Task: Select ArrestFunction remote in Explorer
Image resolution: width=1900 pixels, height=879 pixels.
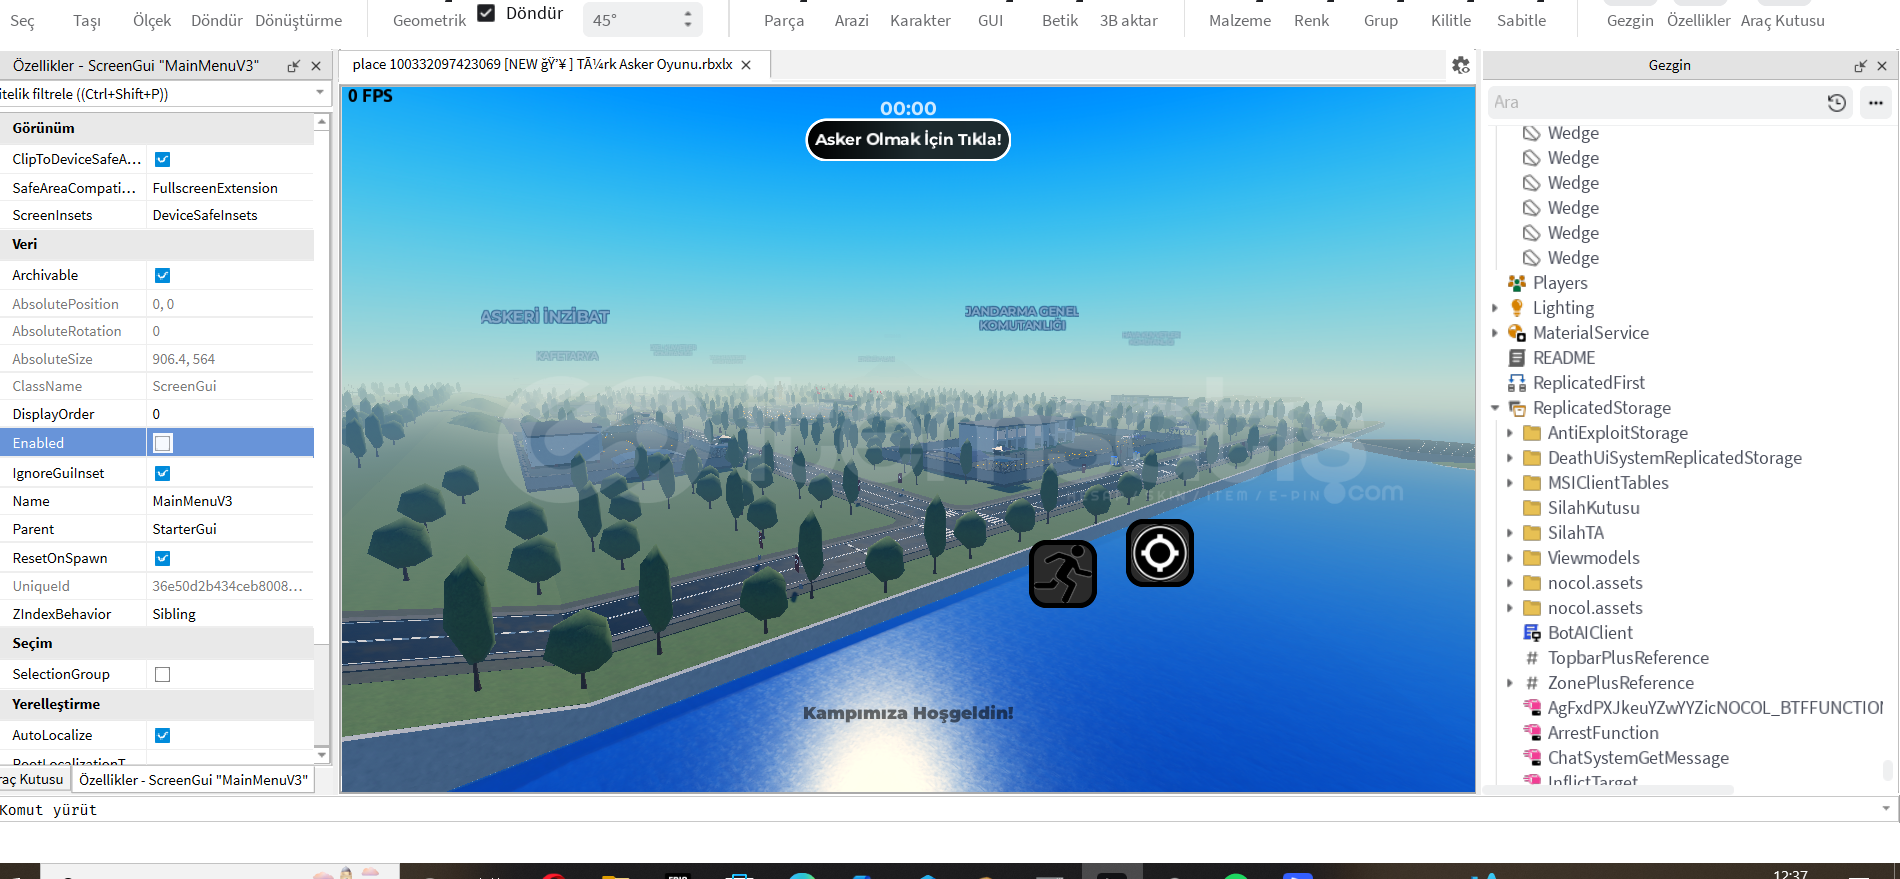Action: point(1602,733)
